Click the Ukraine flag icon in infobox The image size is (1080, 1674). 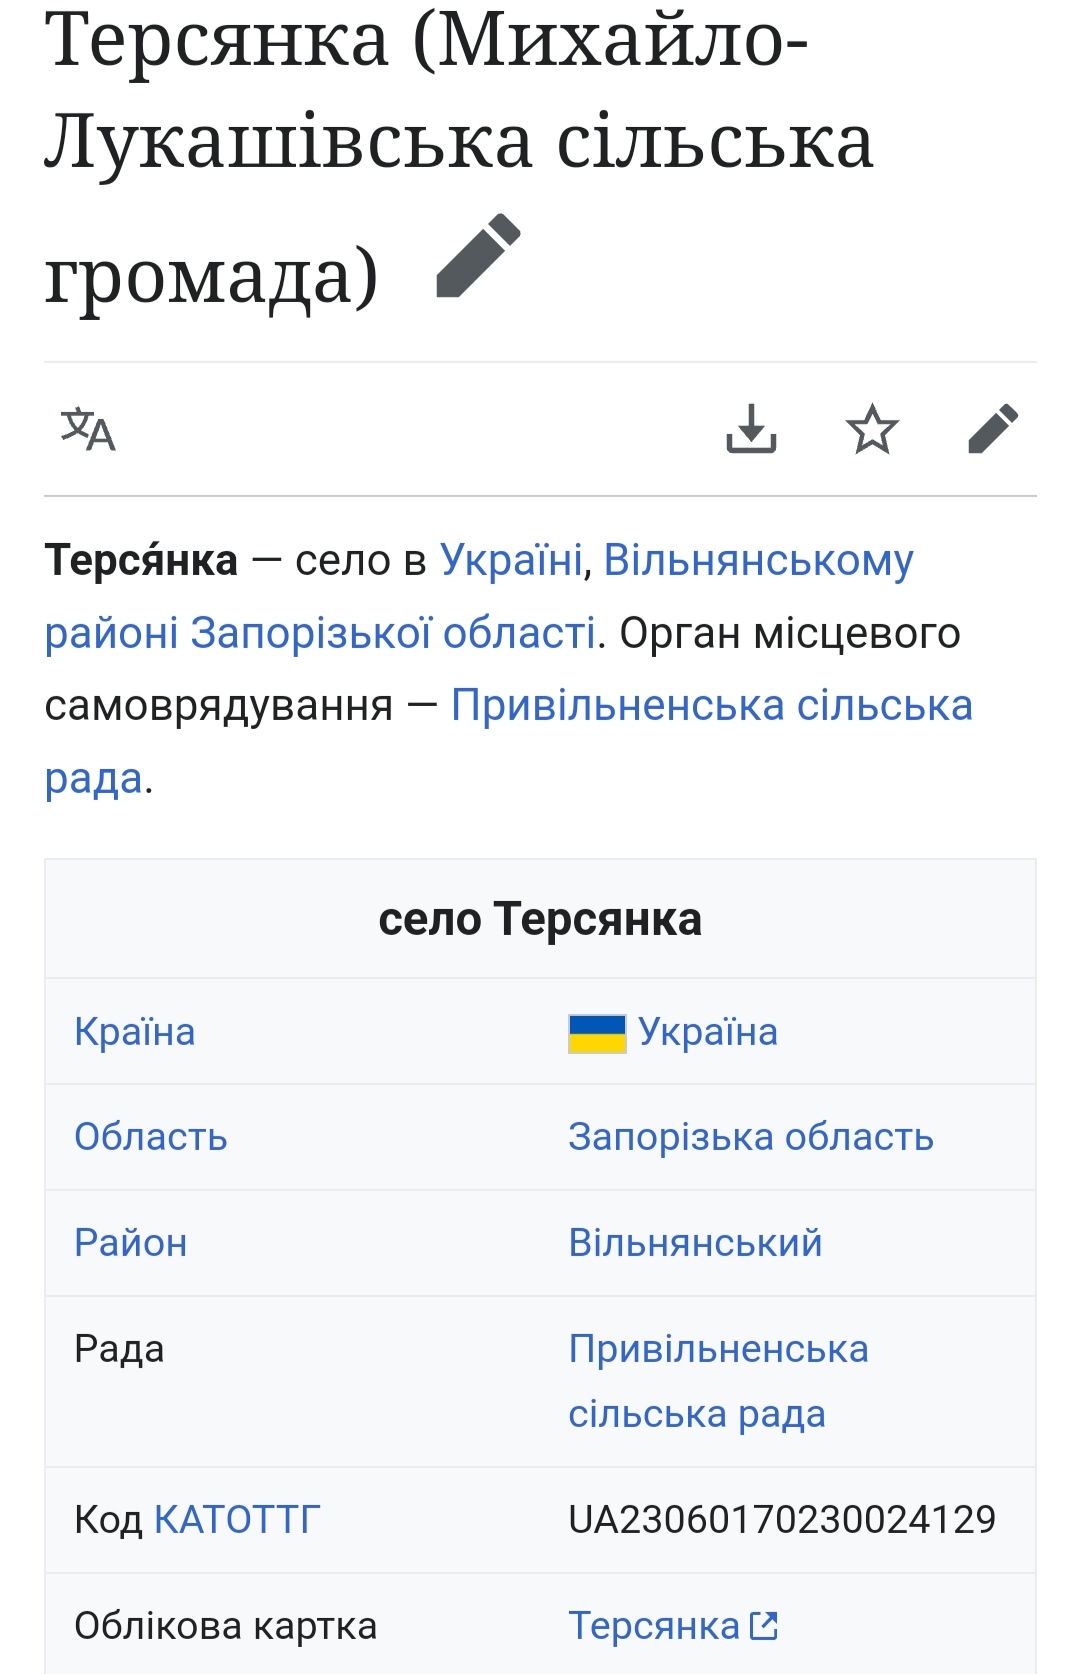[x=597, y=1033]
